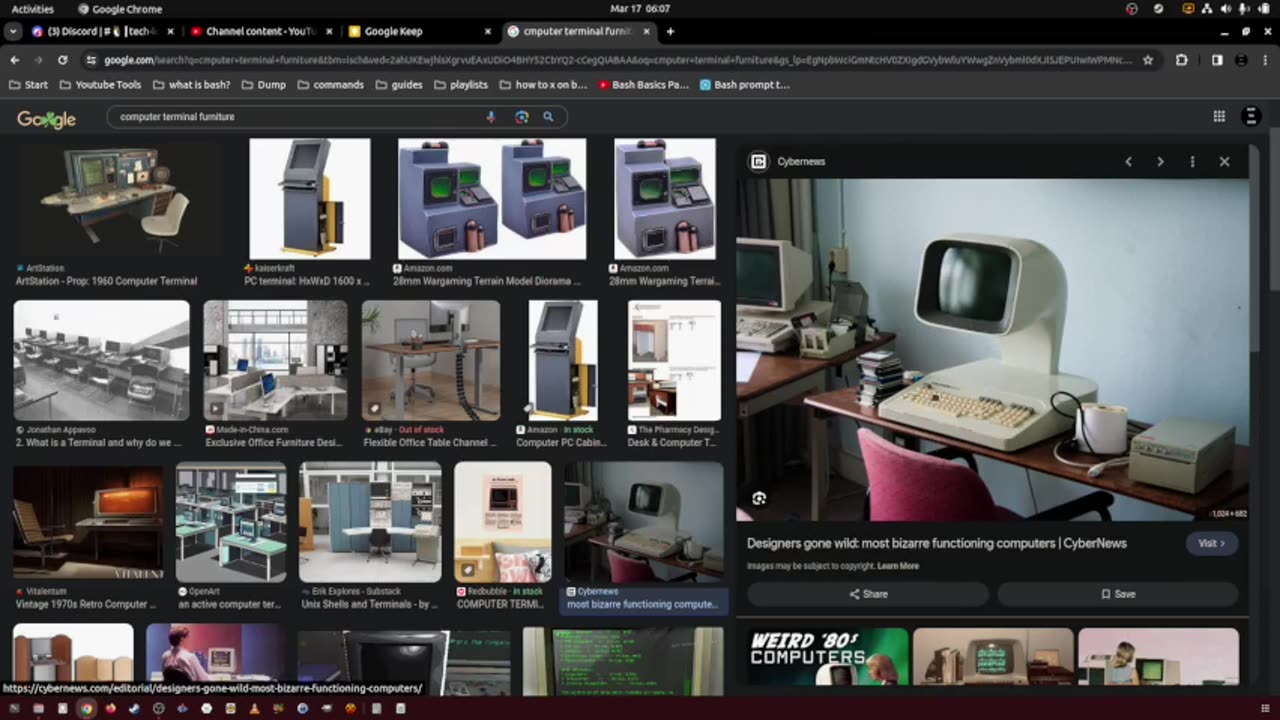Click Activities in the top bar
This screenshot has width=1280, height=720.
click(x=33, y=9)
